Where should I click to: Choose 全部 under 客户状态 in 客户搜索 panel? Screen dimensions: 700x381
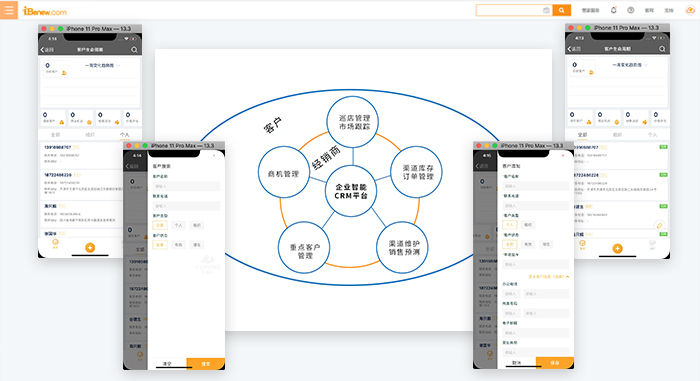[x=160, y=245]
